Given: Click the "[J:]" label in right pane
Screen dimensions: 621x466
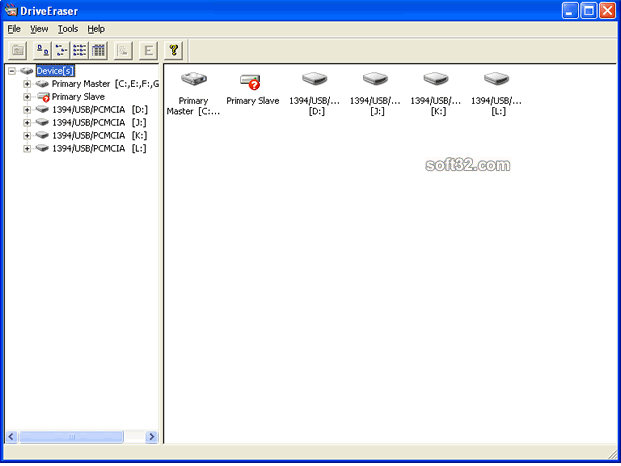Looking at the screenshot, I should pos(377,112).
